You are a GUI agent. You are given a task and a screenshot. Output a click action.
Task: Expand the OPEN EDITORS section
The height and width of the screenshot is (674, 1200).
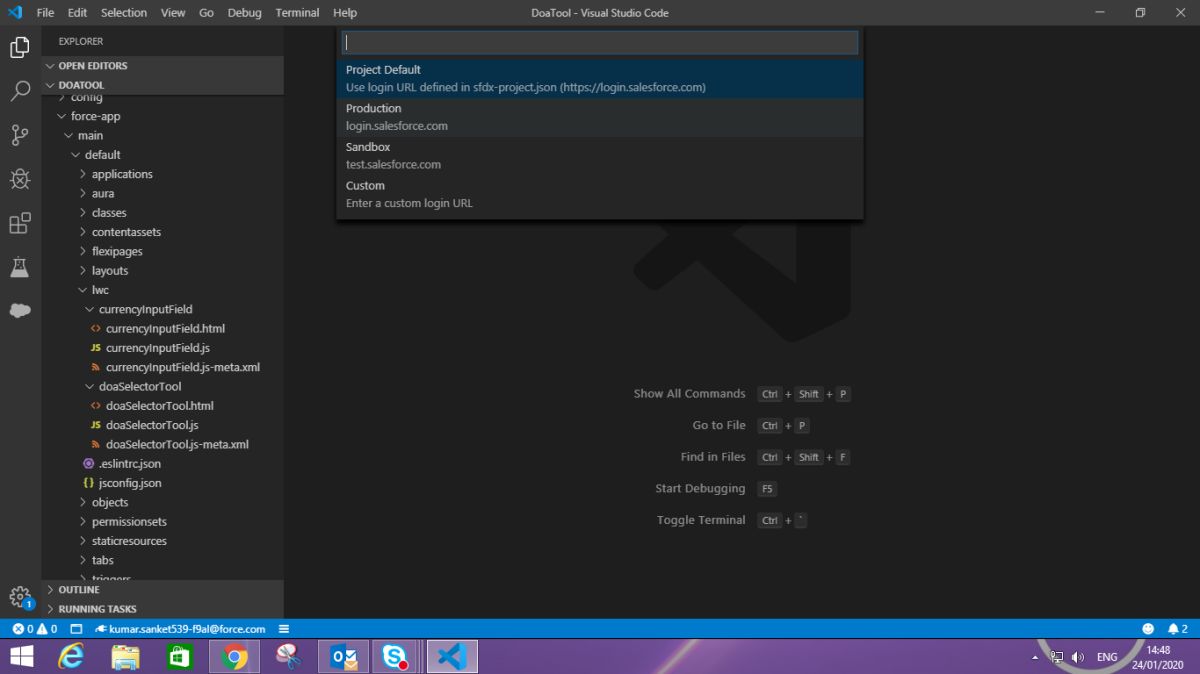click(162, 66)
